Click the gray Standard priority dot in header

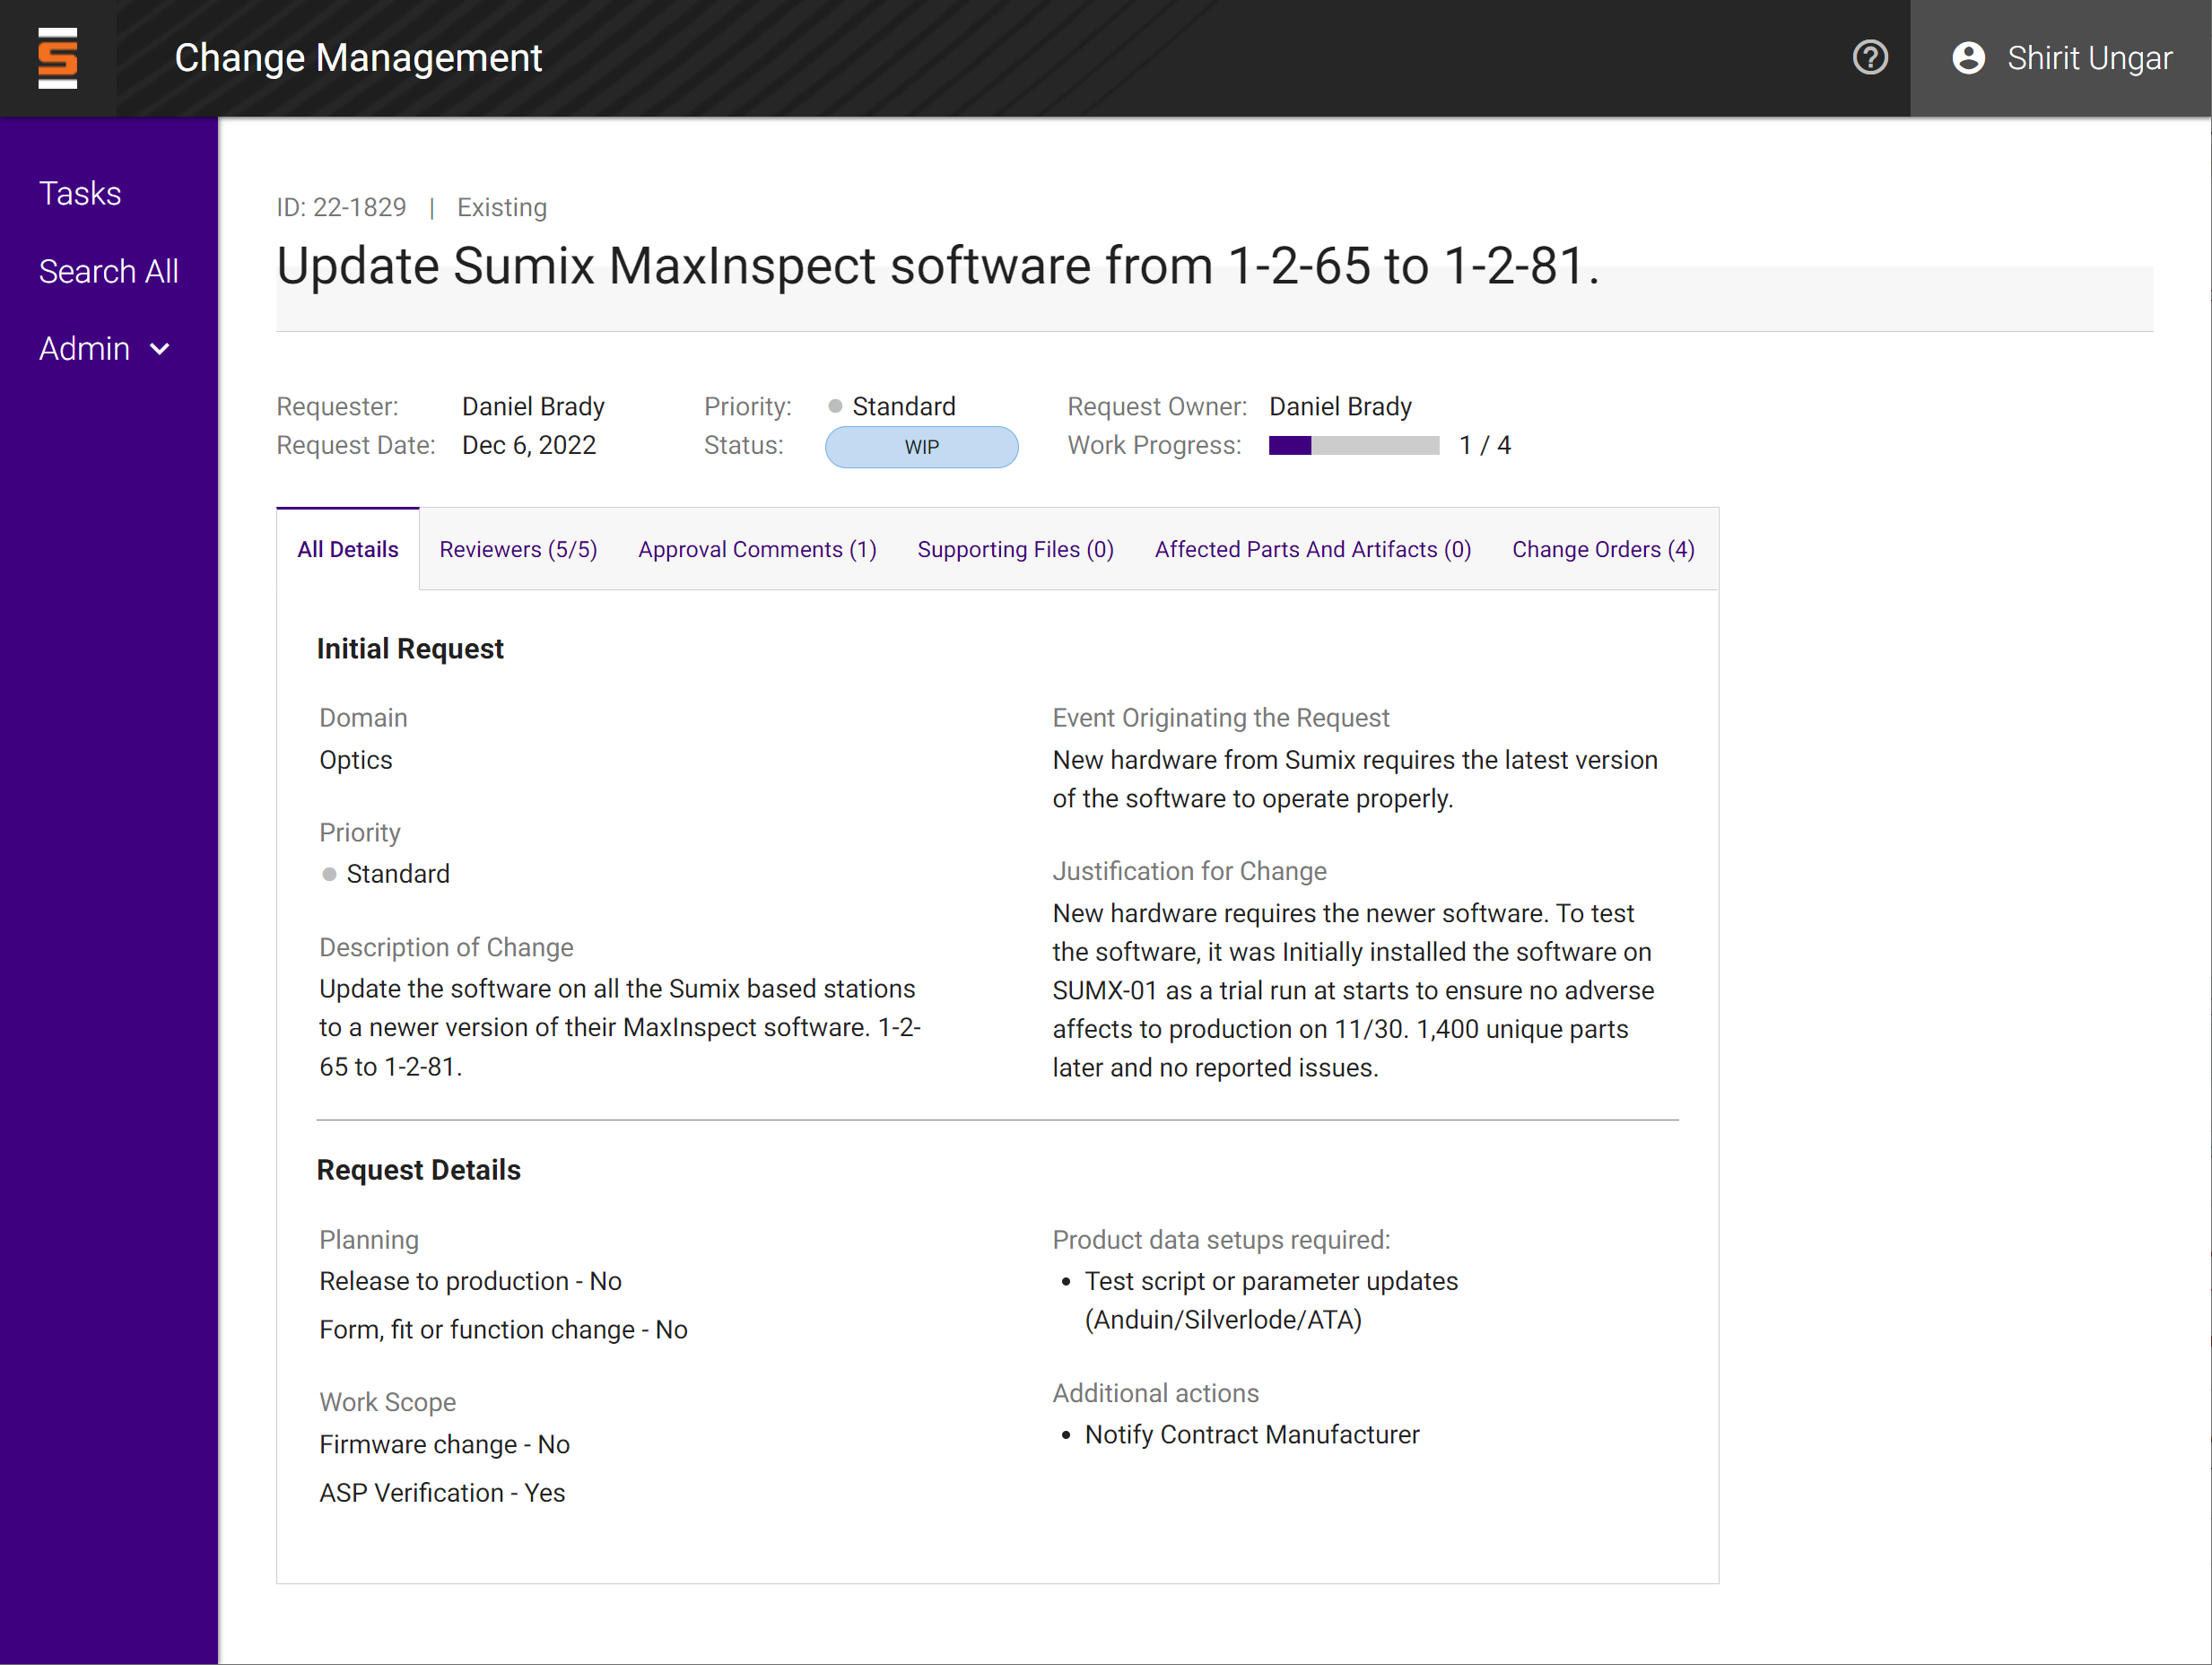coord(835,406)
